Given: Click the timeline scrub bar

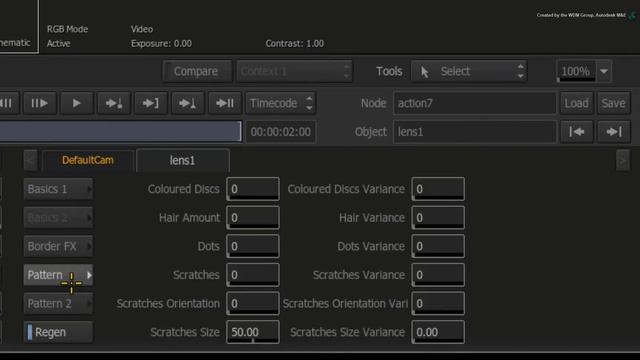Looking at the screenshot, I should point(120,131).
